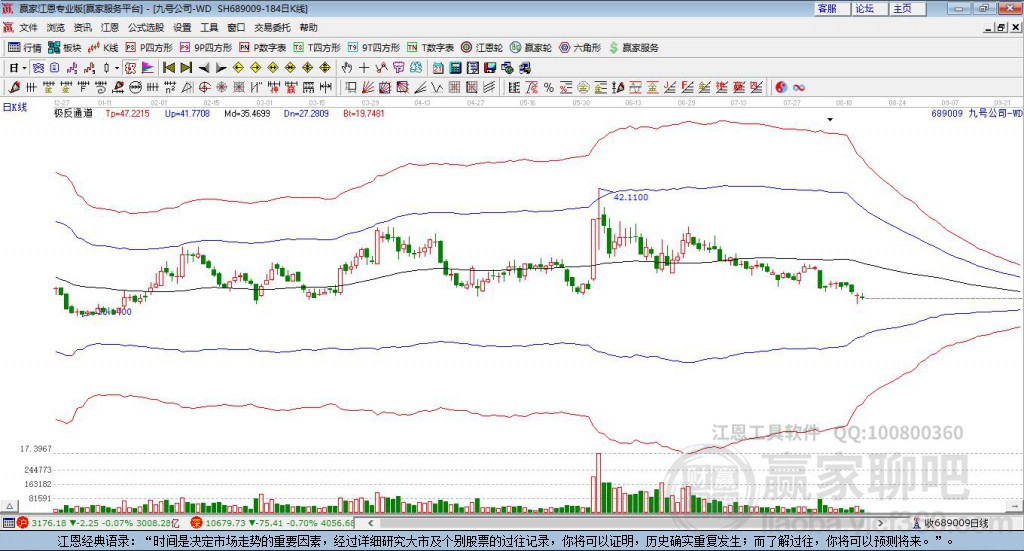Click the 收689009日线 status bar entry
Screen dimensions: 1024x551
click(950, 523)
